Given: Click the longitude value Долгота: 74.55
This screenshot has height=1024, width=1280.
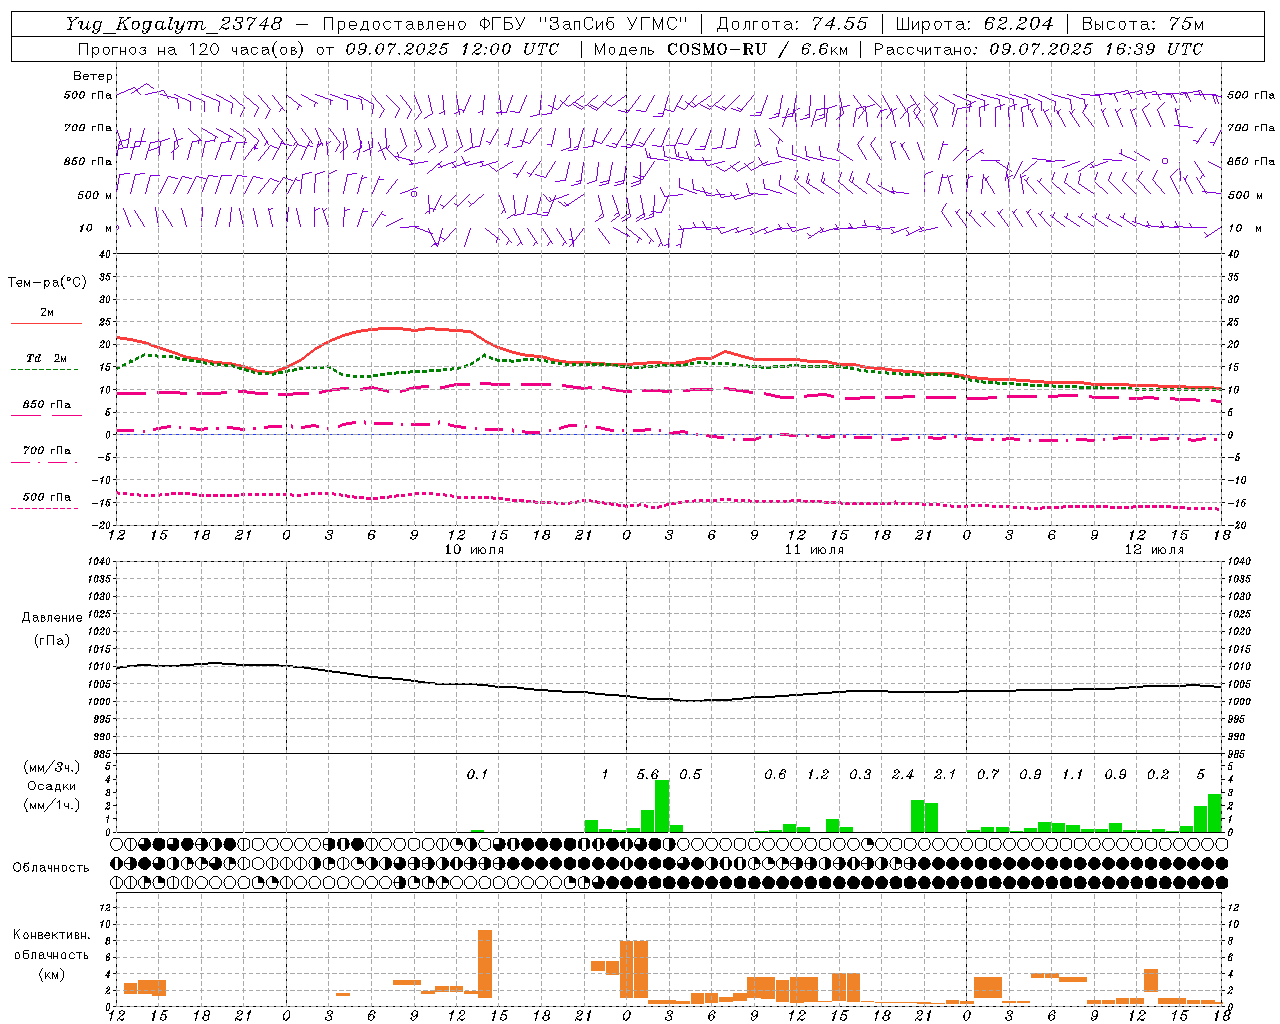Looking at the screenshot, I should (x=793, y=24).
